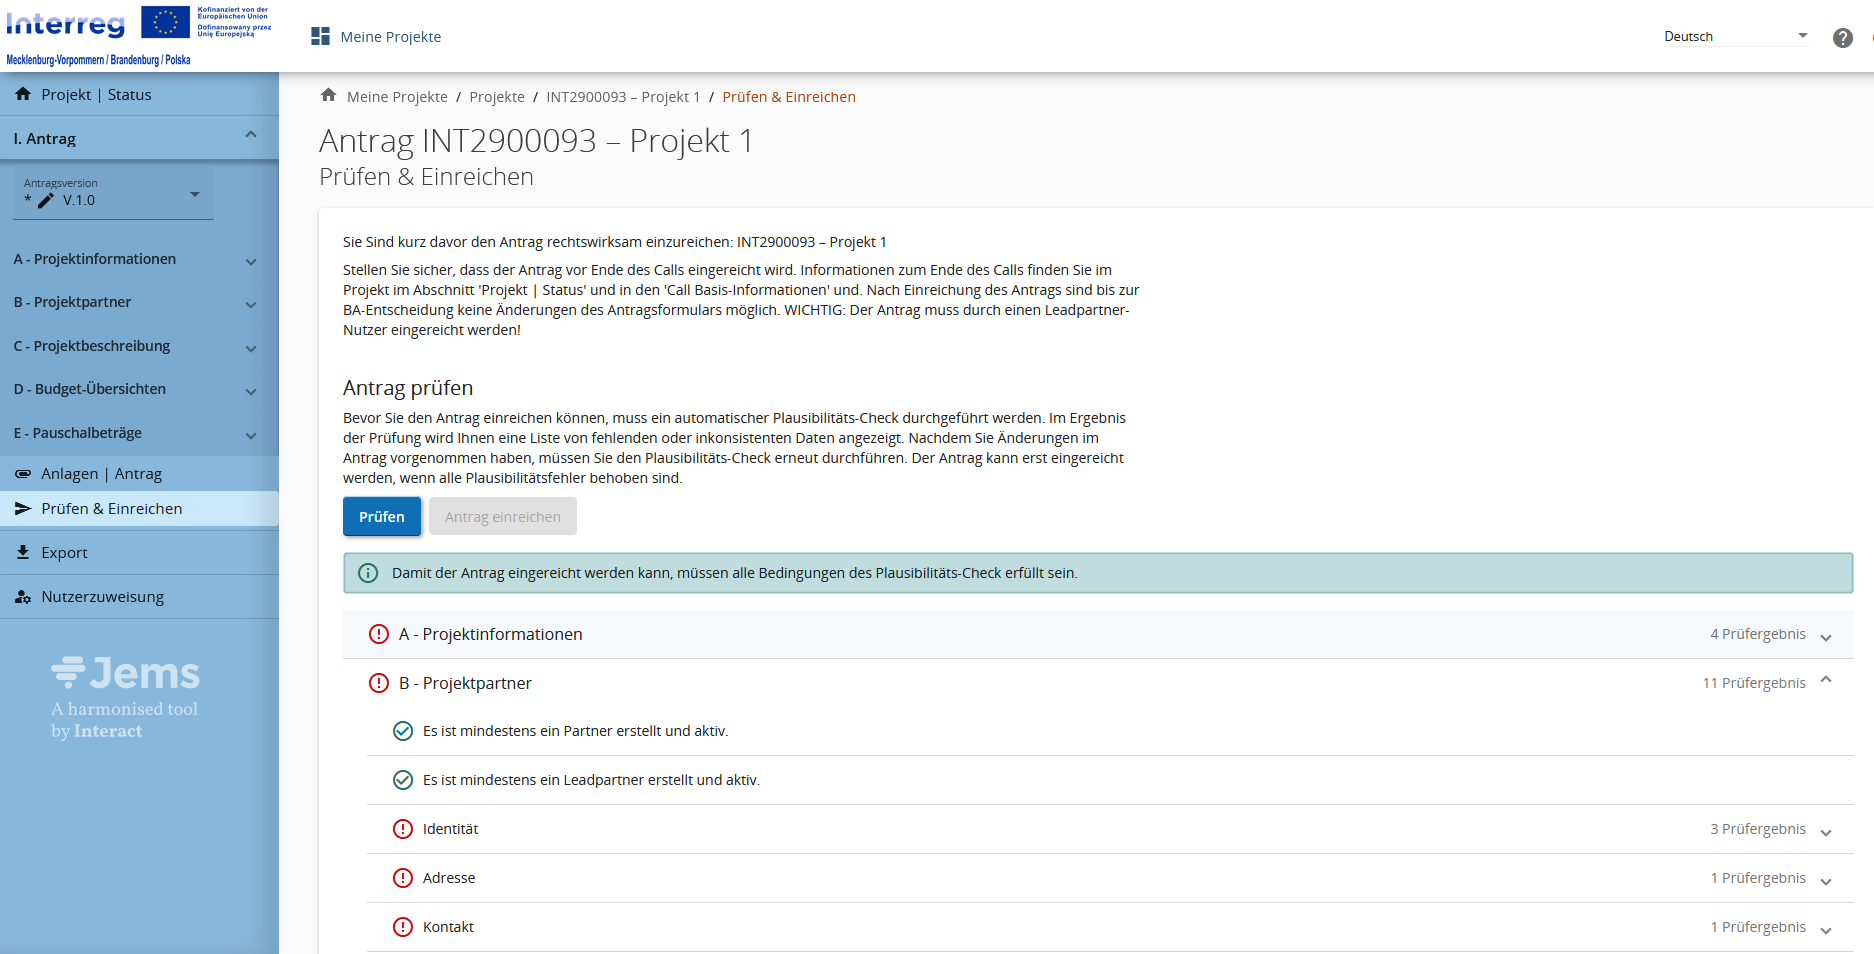The height and width of the screenshot is (954, 1874).
Task: Expand A - Projektinformationen check results
Action: pyautogui.click(x=1825, y=636)
